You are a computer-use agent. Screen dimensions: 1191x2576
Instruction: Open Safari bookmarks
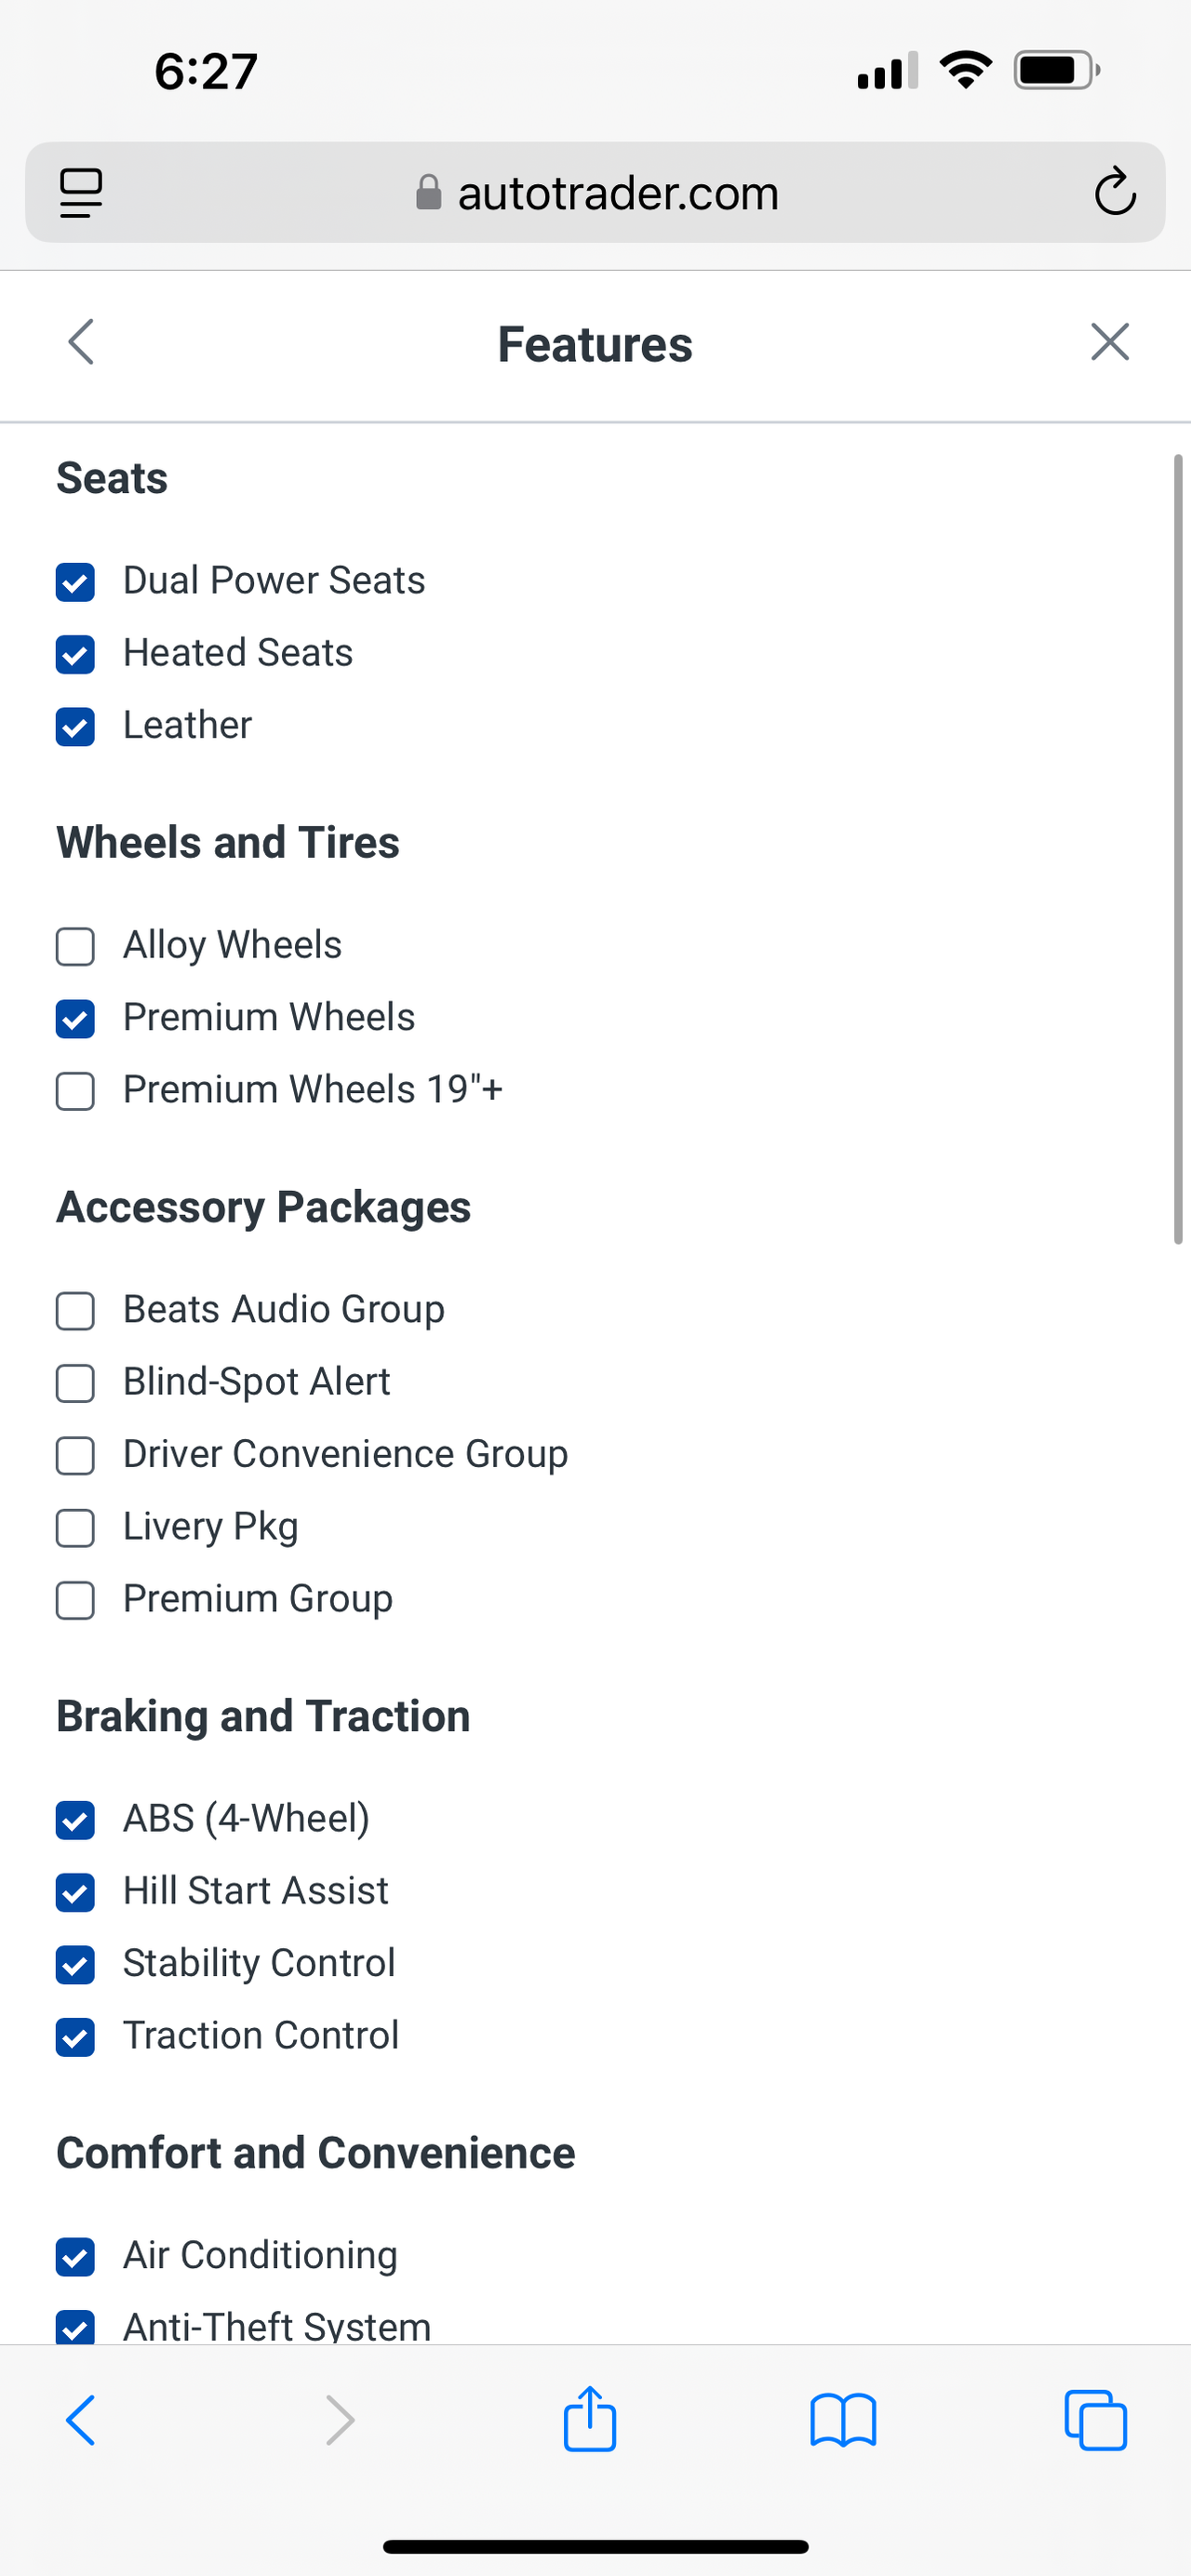(843, 2419)
